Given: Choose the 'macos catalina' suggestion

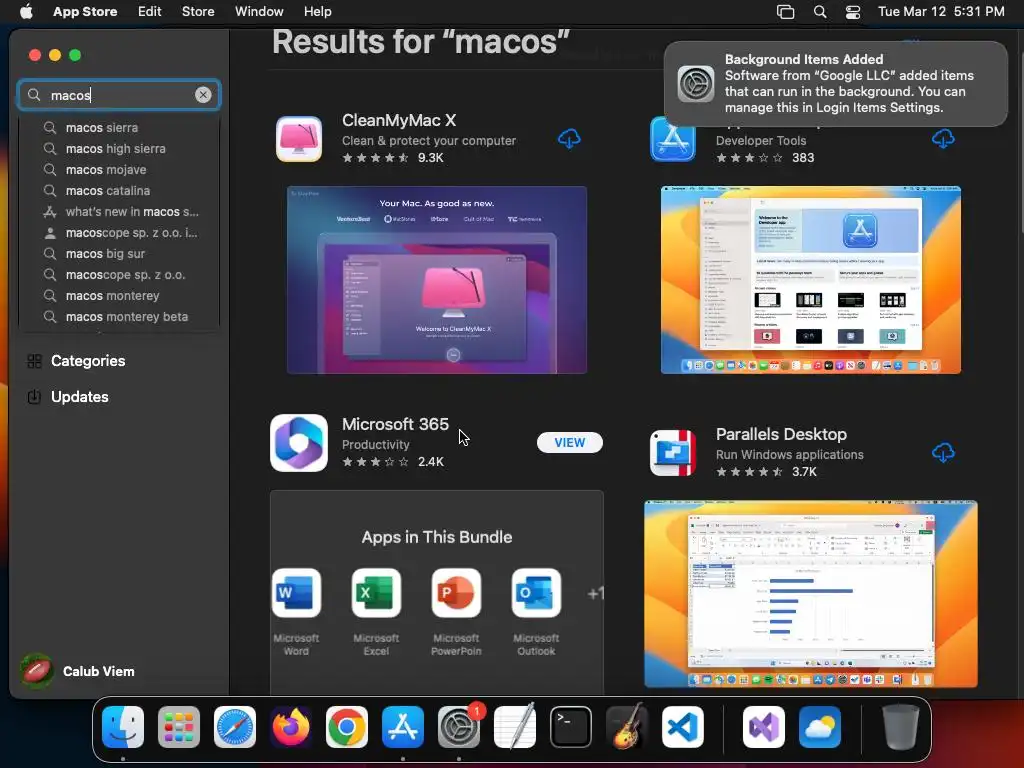Looking at the screenshot, I should [119, 190].
